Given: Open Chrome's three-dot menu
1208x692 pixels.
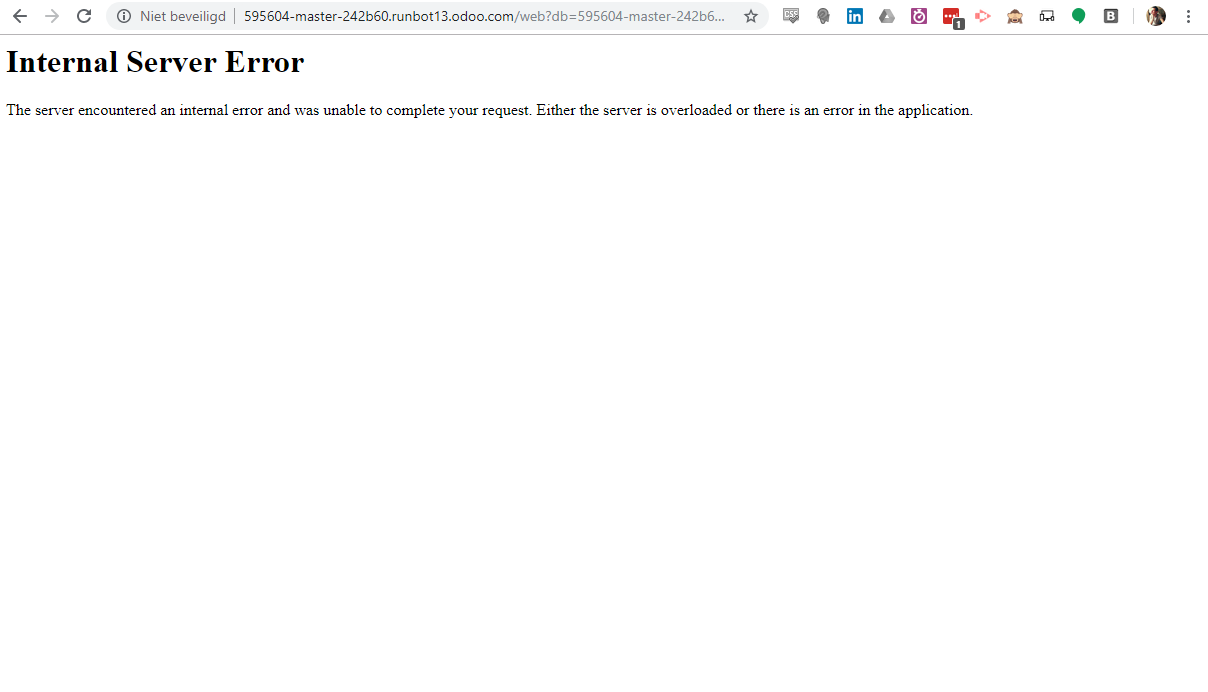Looking at the screenshot, I should [1189, 16].
